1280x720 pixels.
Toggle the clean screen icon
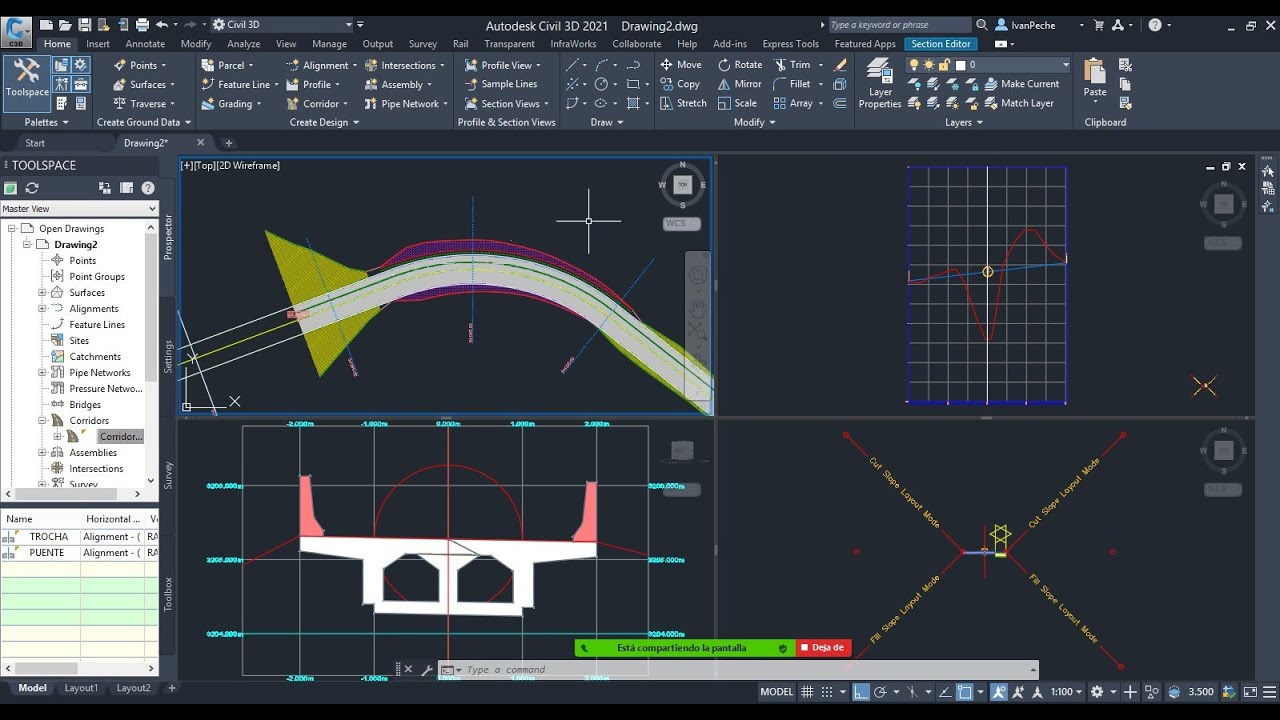(1249, 691)
